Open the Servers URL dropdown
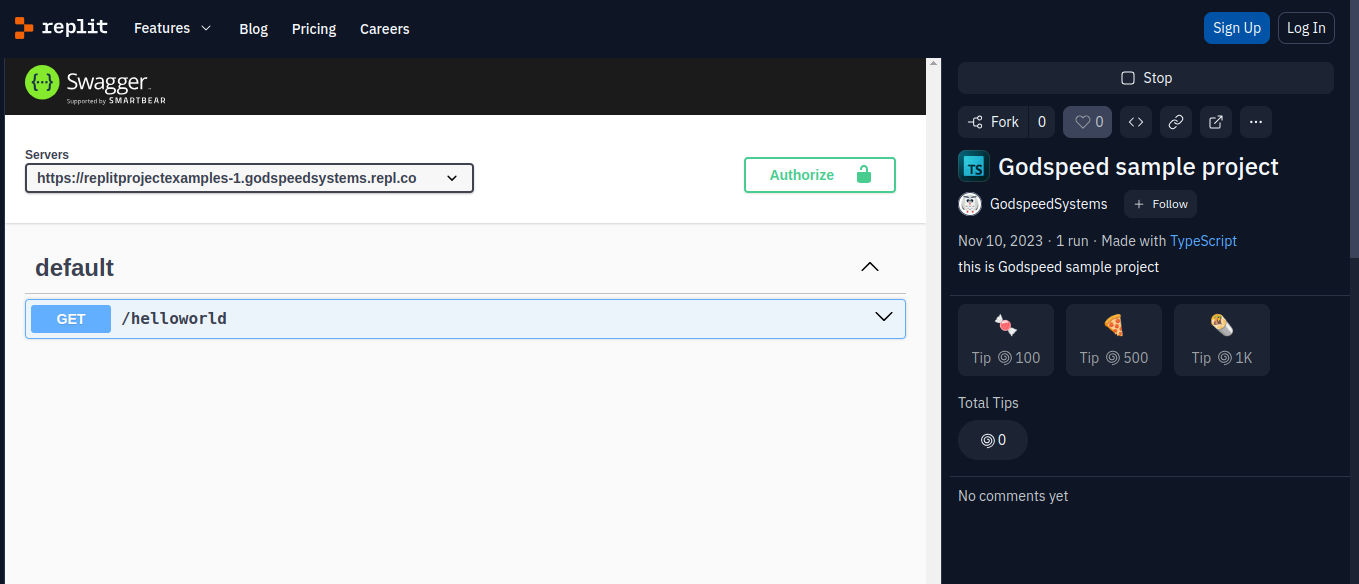This screenshot has height=584, width=1359. coord(249,178)
